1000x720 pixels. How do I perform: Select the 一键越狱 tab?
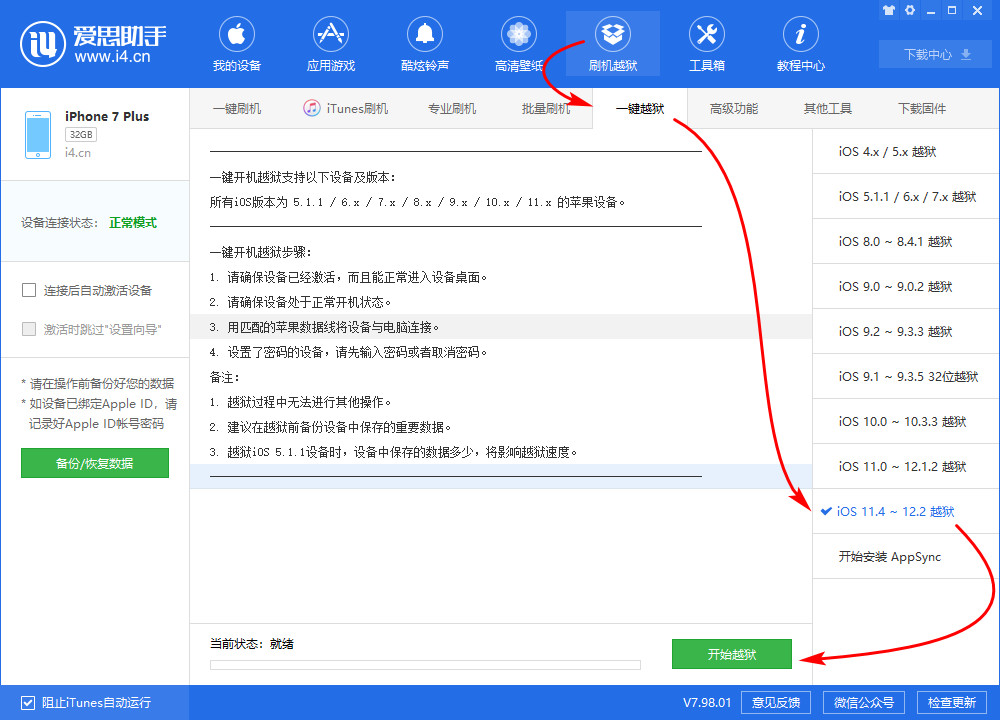(640, 108)
